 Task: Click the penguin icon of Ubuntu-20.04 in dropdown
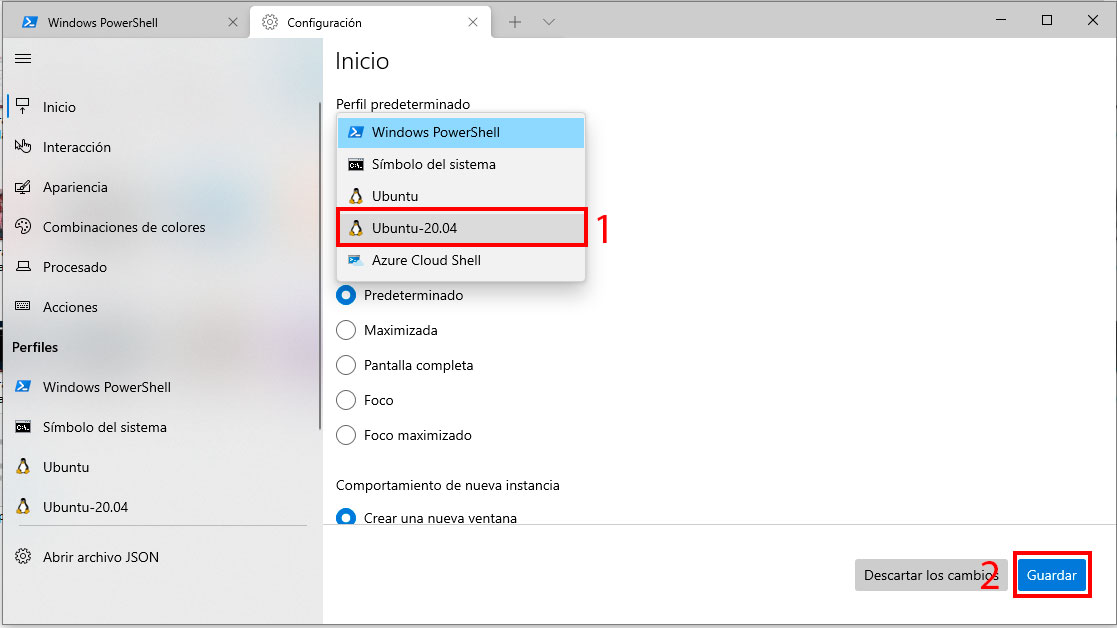[355, 228]
